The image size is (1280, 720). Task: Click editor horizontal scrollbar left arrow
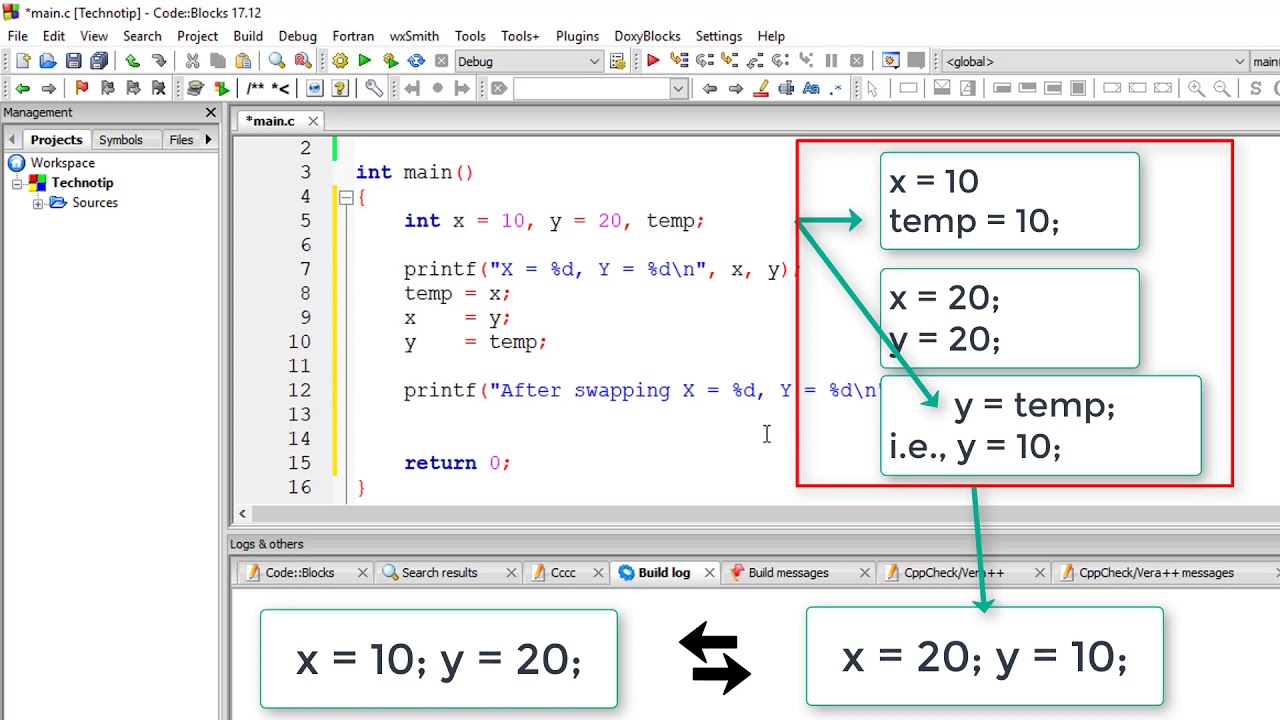[242, 514]
